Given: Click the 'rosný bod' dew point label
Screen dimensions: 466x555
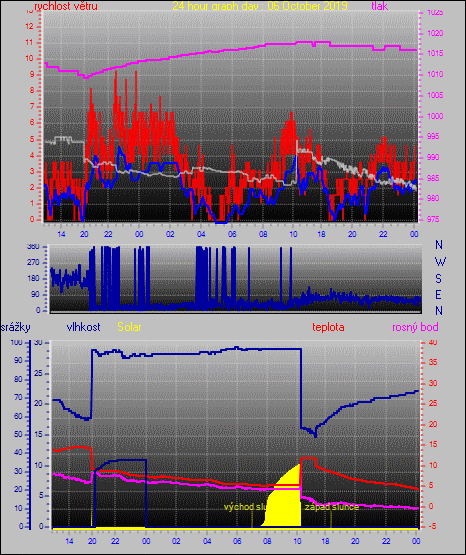Looking at the screenshot, I should 415,327.
